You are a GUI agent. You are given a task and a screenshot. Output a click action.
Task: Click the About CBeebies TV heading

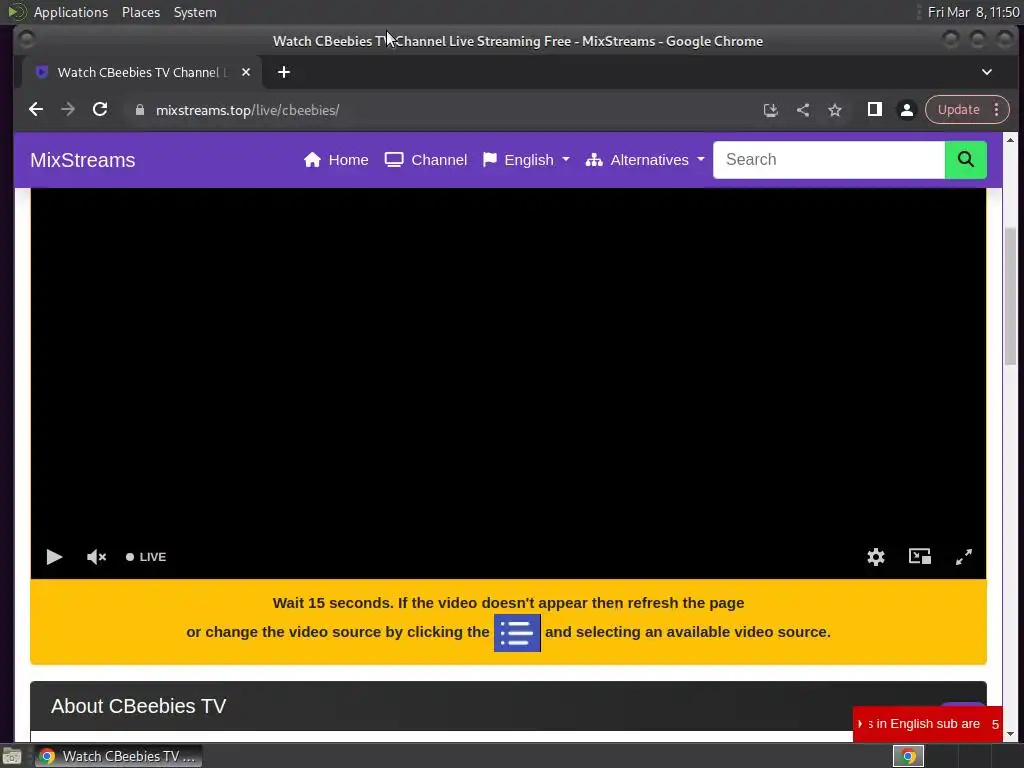coord(138,706)
